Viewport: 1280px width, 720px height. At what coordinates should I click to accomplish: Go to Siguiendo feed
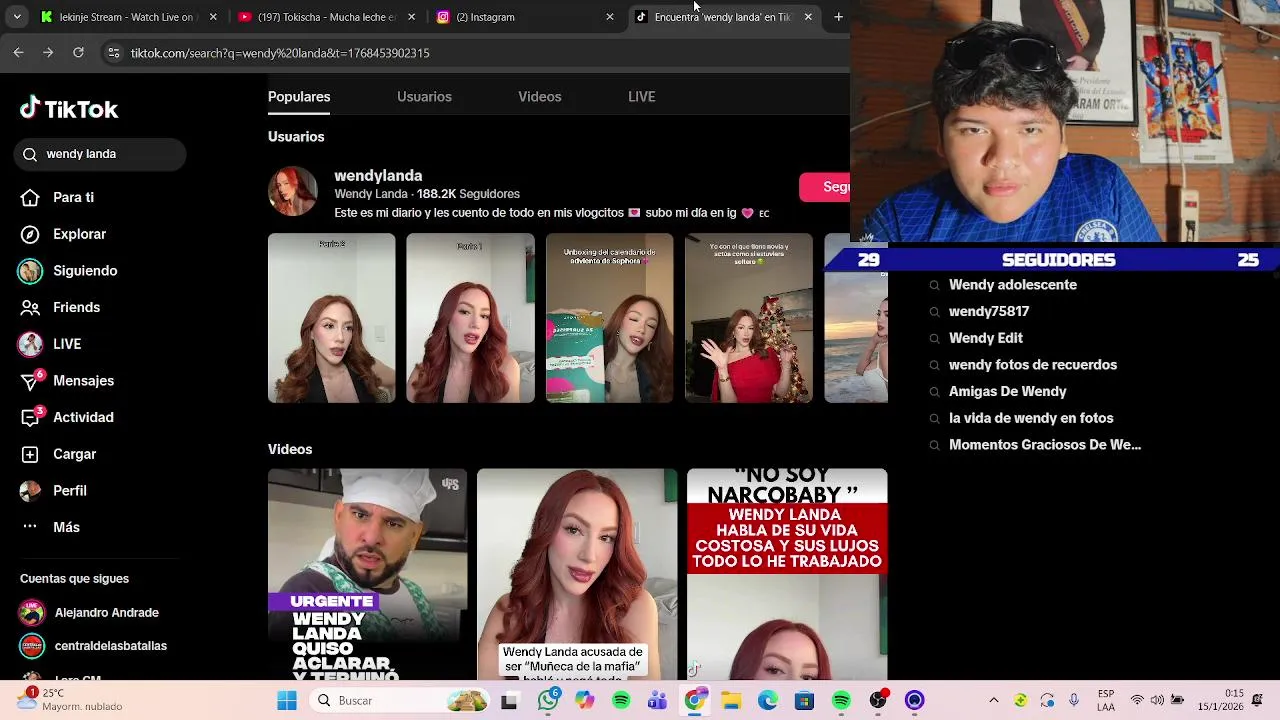point(69,271)
